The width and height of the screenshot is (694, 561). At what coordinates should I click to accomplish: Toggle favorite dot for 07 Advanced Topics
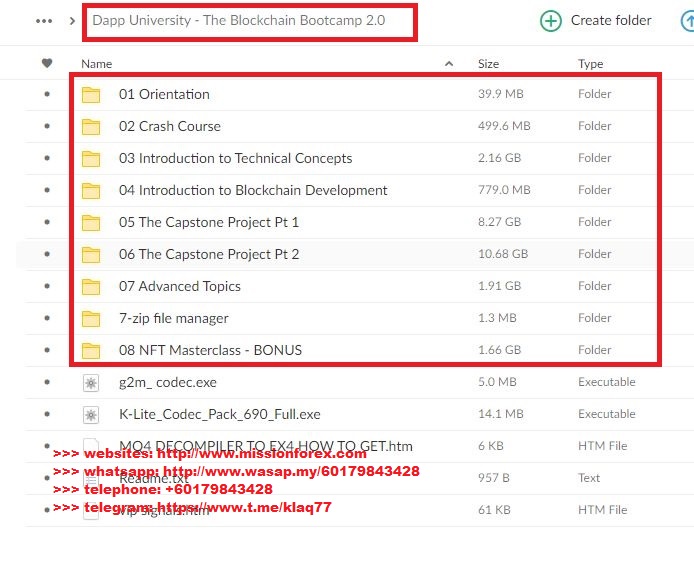47,286
